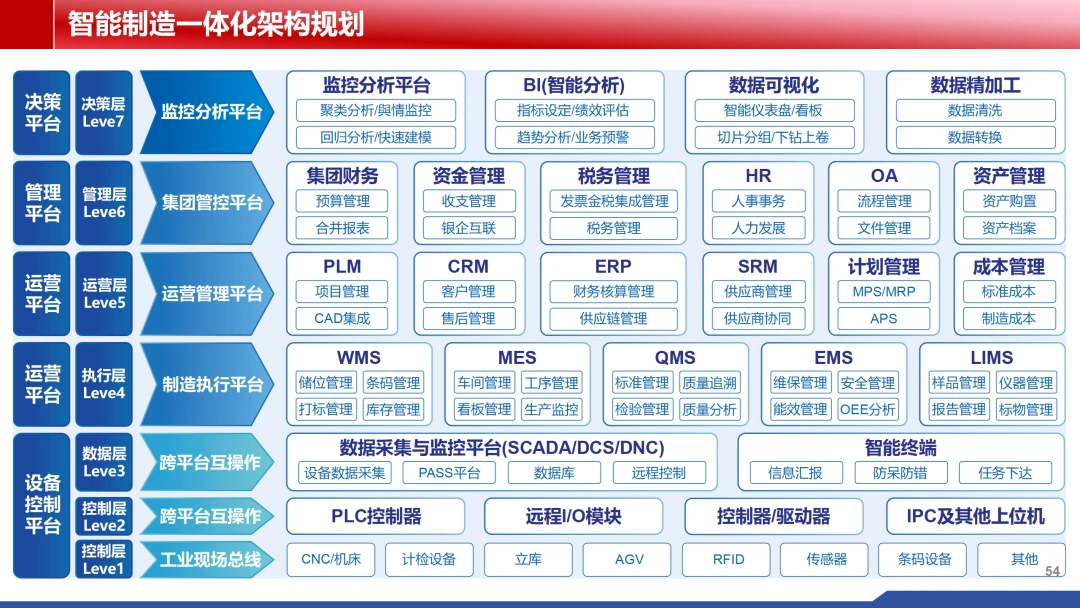Click the MPS/MRP box
1080x608 pixels.
click(884, 291)
